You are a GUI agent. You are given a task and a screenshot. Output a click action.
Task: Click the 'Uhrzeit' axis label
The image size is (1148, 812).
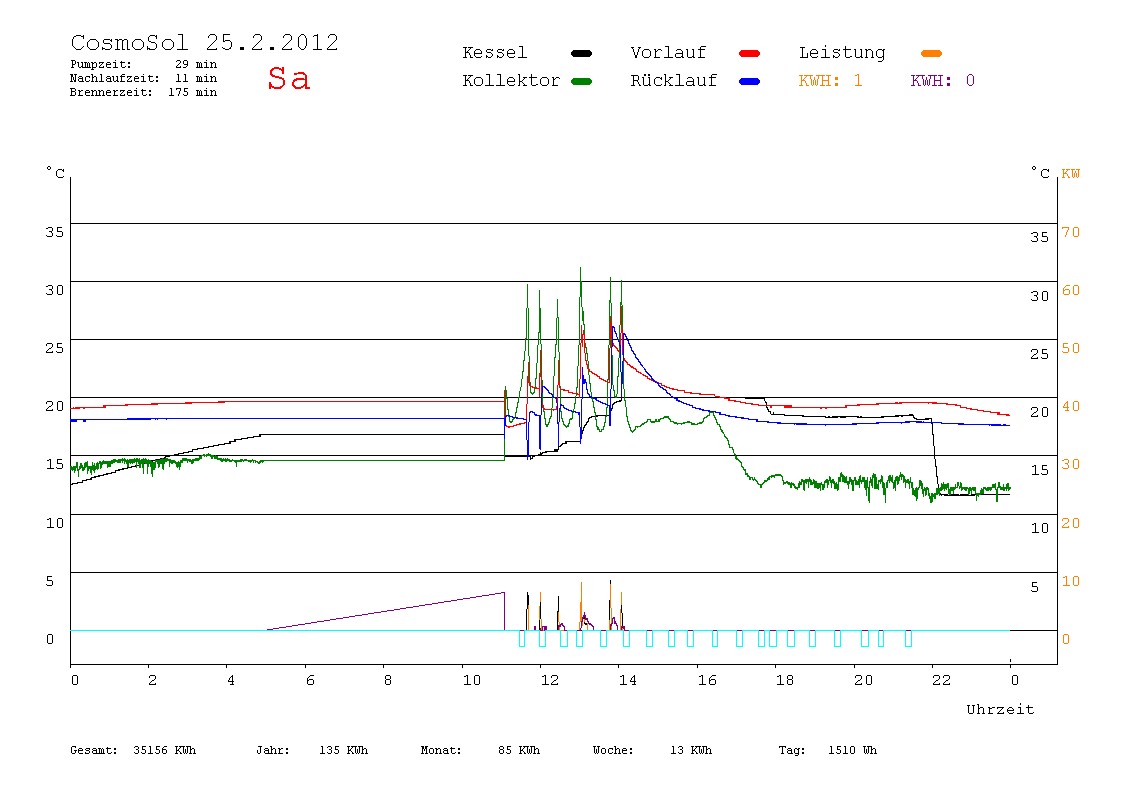coord(1000,709)
